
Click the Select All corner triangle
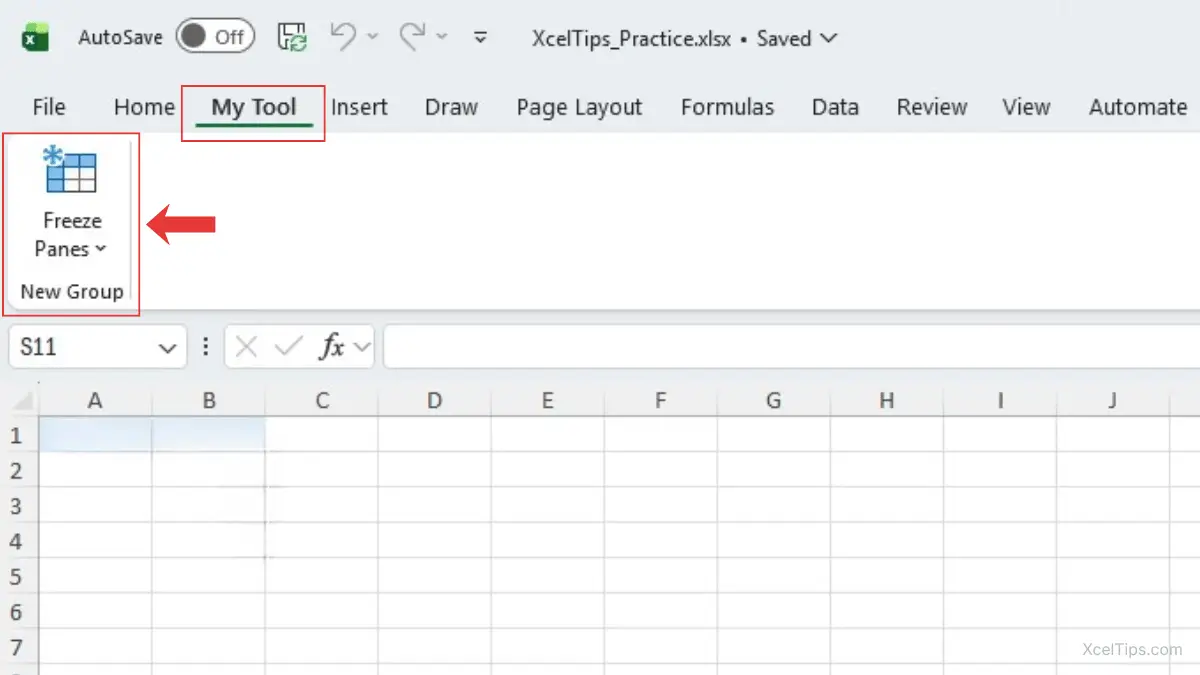(x=22, y=401)
